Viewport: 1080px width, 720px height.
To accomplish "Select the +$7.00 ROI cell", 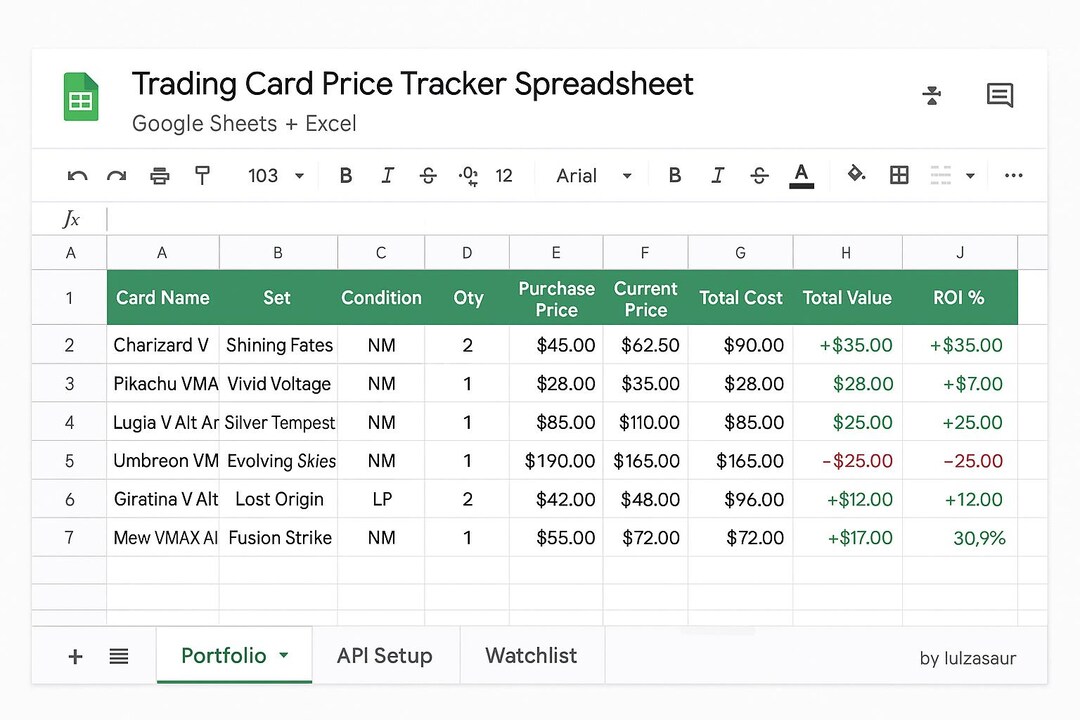I will click(x=960, y=384).
